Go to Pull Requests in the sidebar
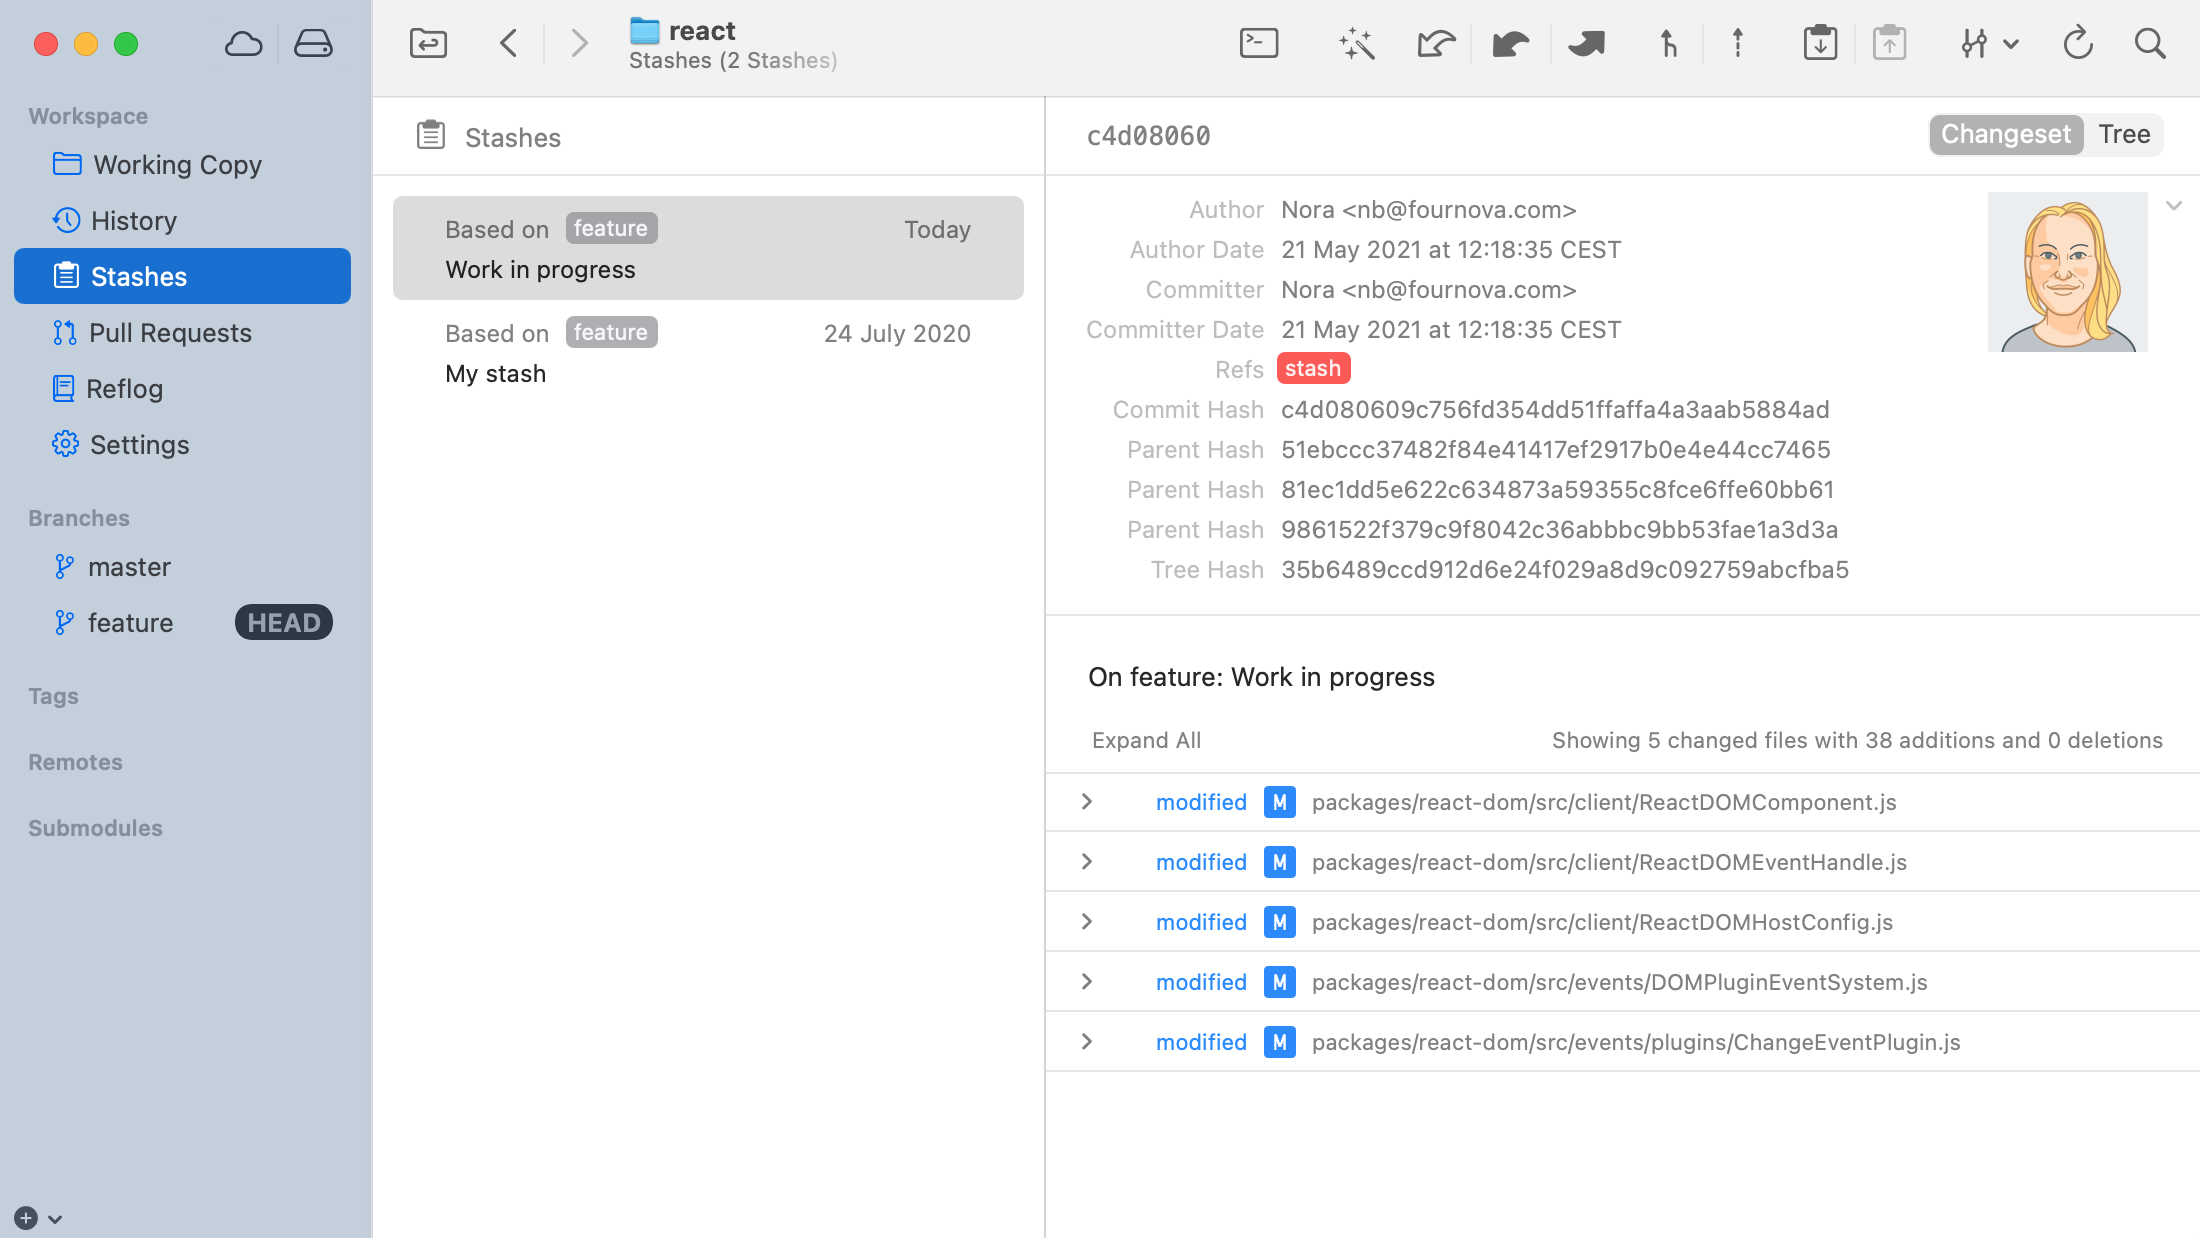The image size is (2200, 1238). tap(170, 333)
